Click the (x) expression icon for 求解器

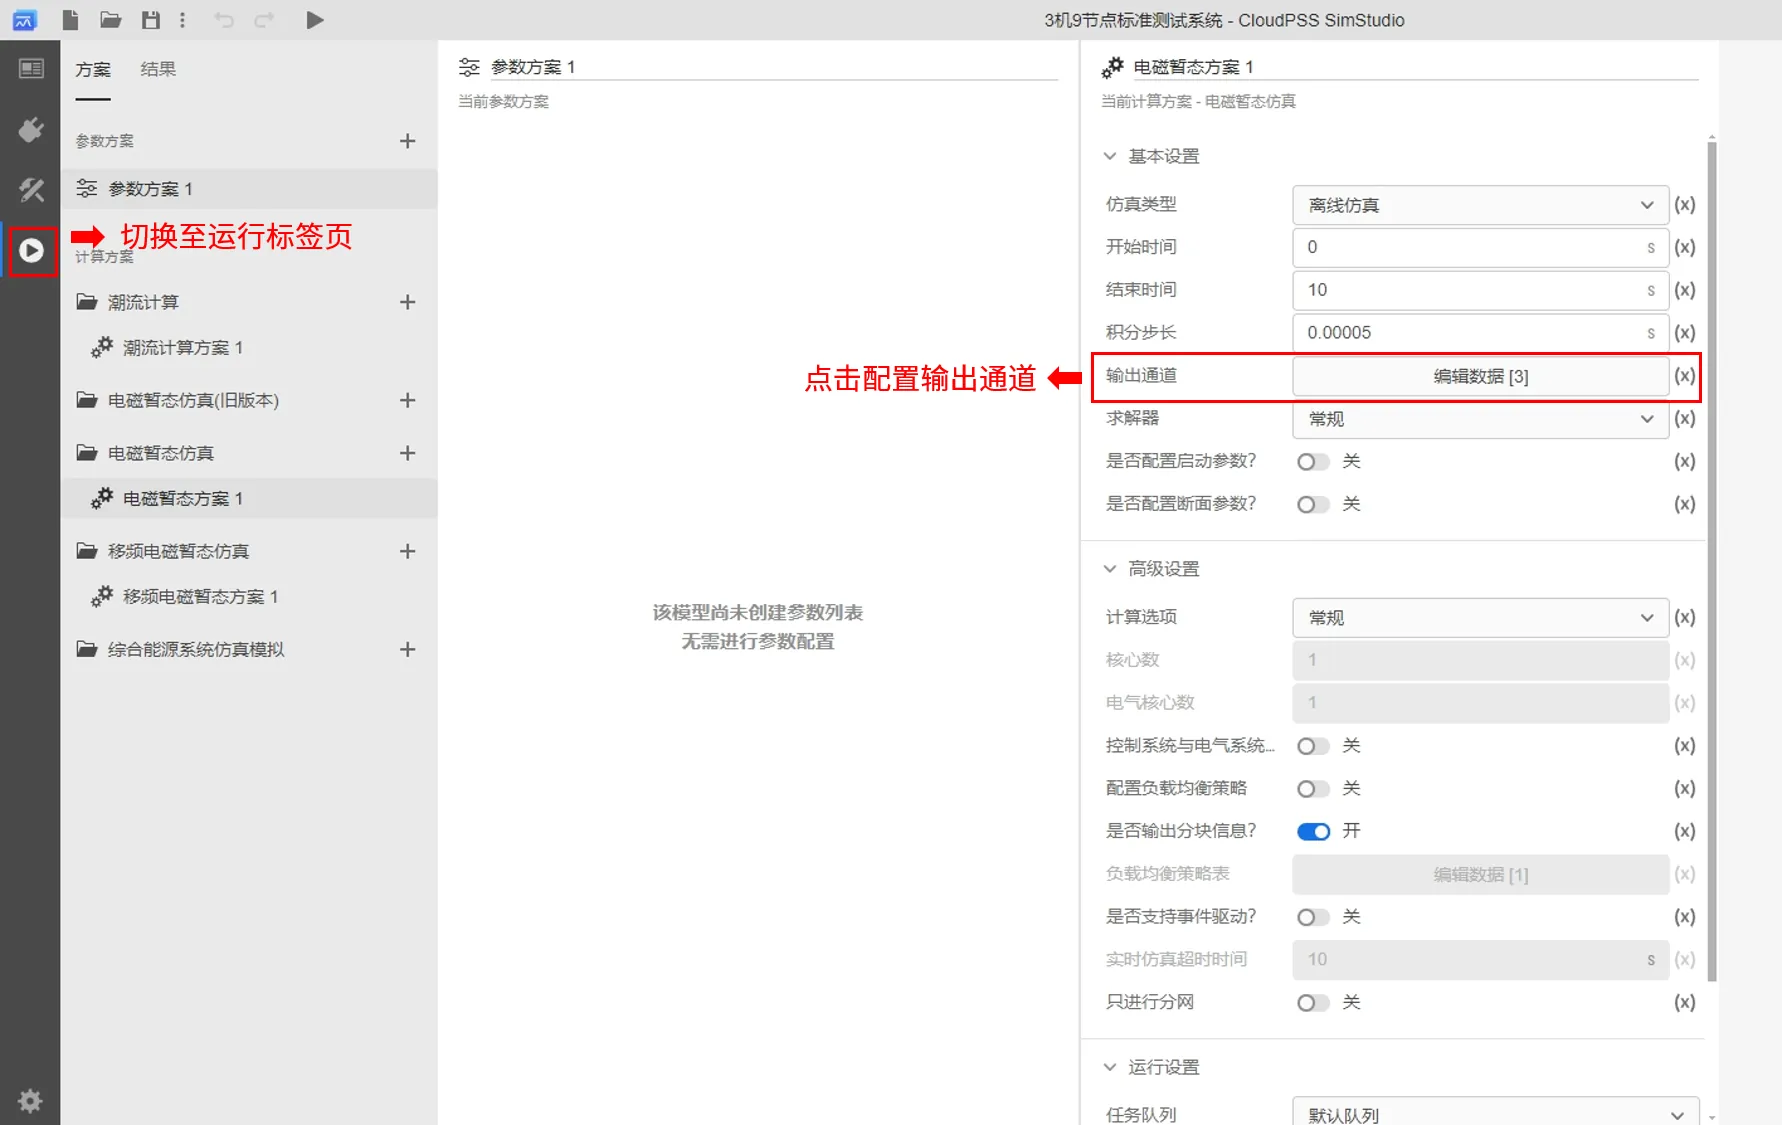click(x=1685, y=418)
